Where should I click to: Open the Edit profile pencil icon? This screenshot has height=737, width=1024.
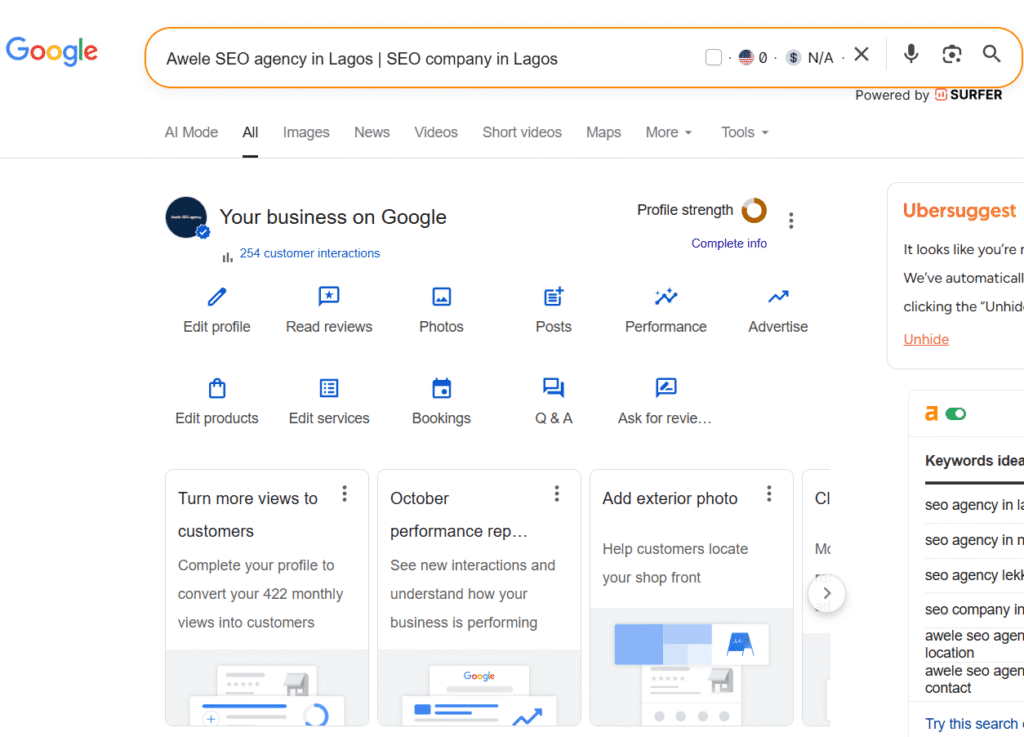click(216, 297)
